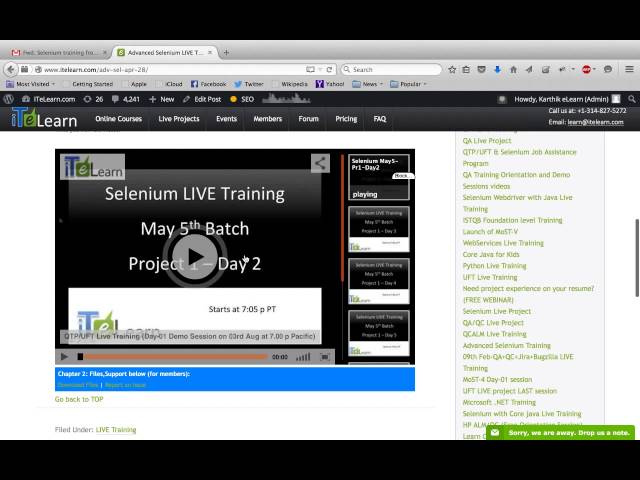Open the Twitter bookmark
The width and height of the screenshot is (640, 480).
click(x=249, y=84)
